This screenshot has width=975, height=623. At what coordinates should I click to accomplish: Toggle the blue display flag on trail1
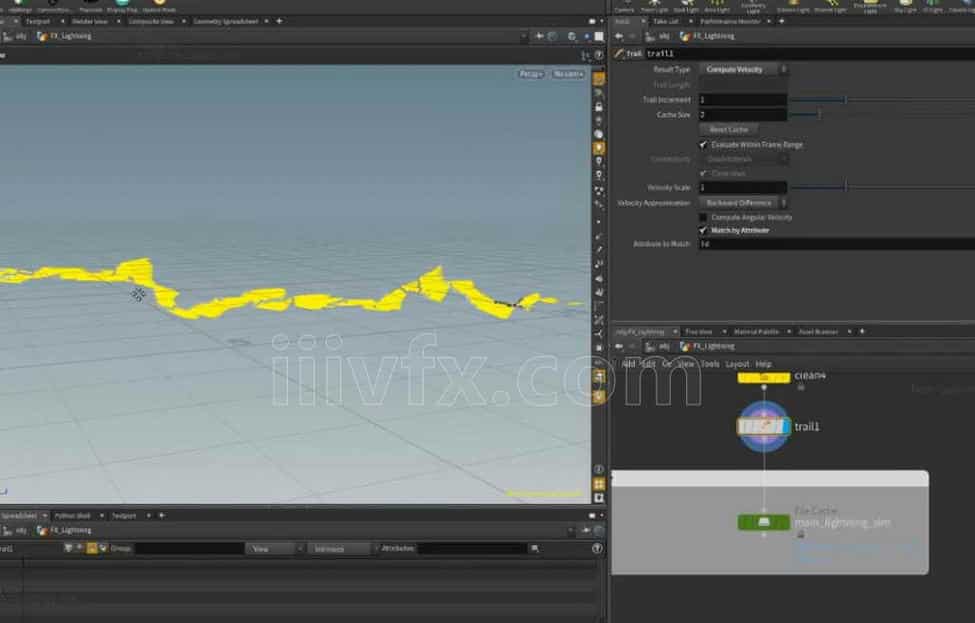(x=785, y=427)
